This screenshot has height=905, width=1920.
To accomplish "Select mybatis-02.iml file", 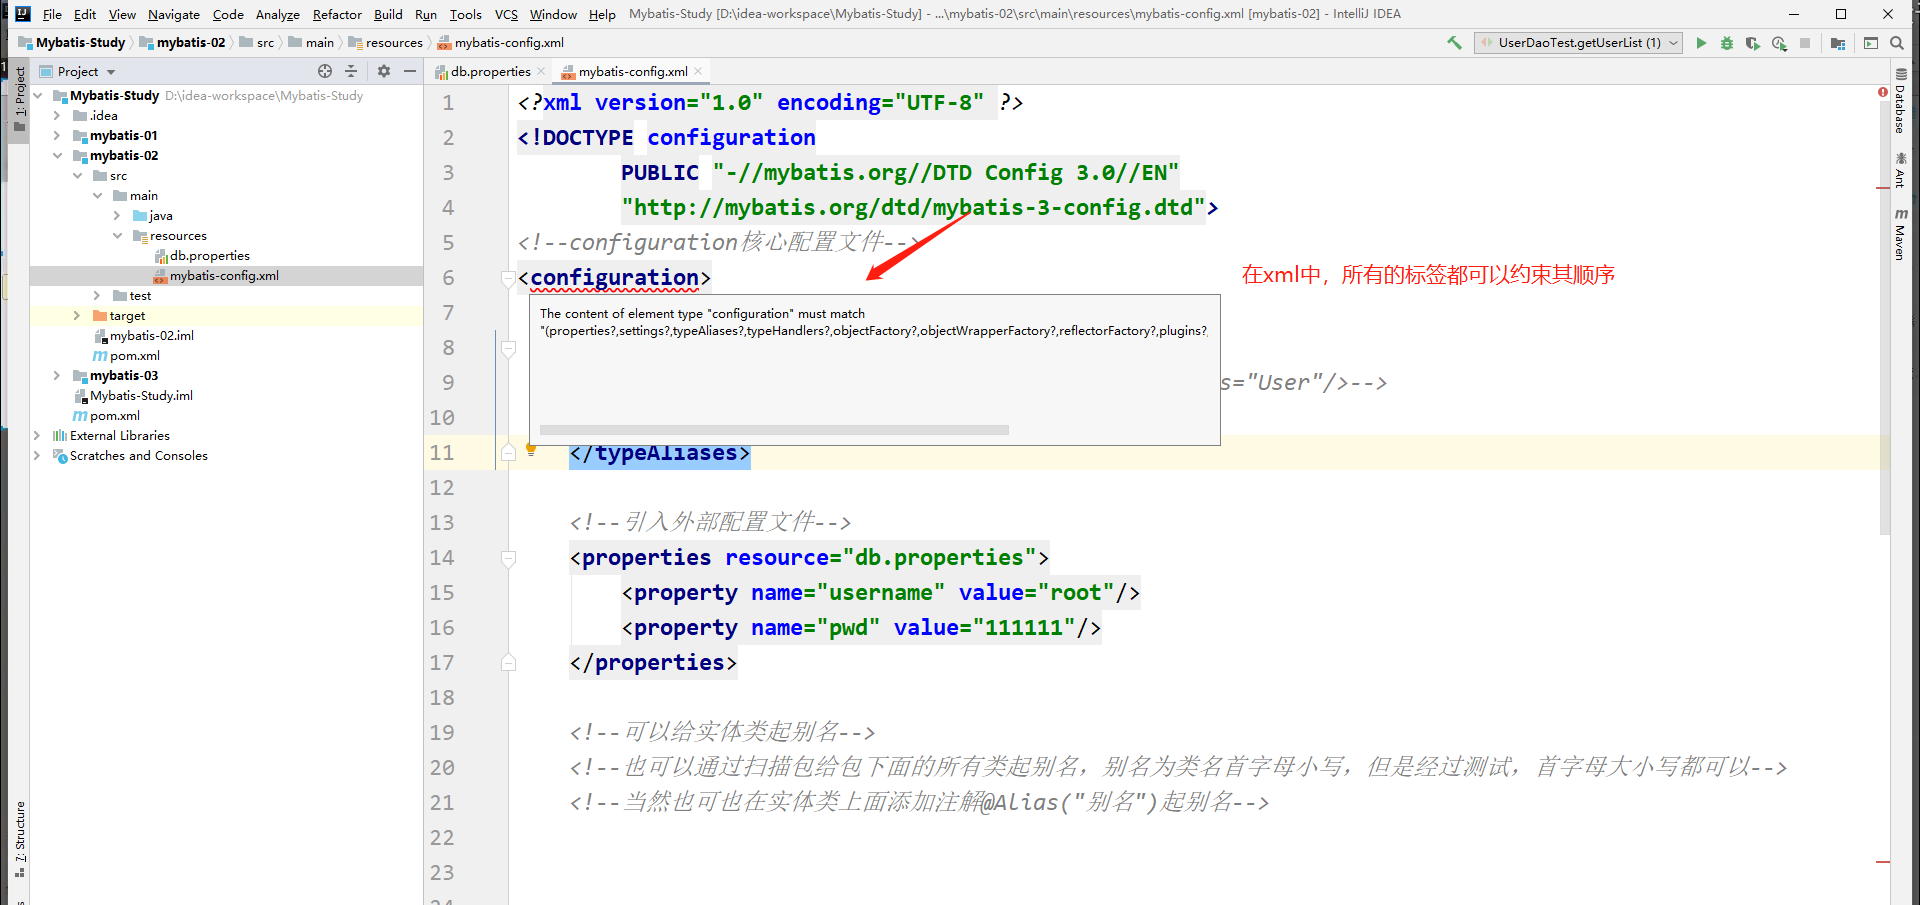I will point(152,336).
